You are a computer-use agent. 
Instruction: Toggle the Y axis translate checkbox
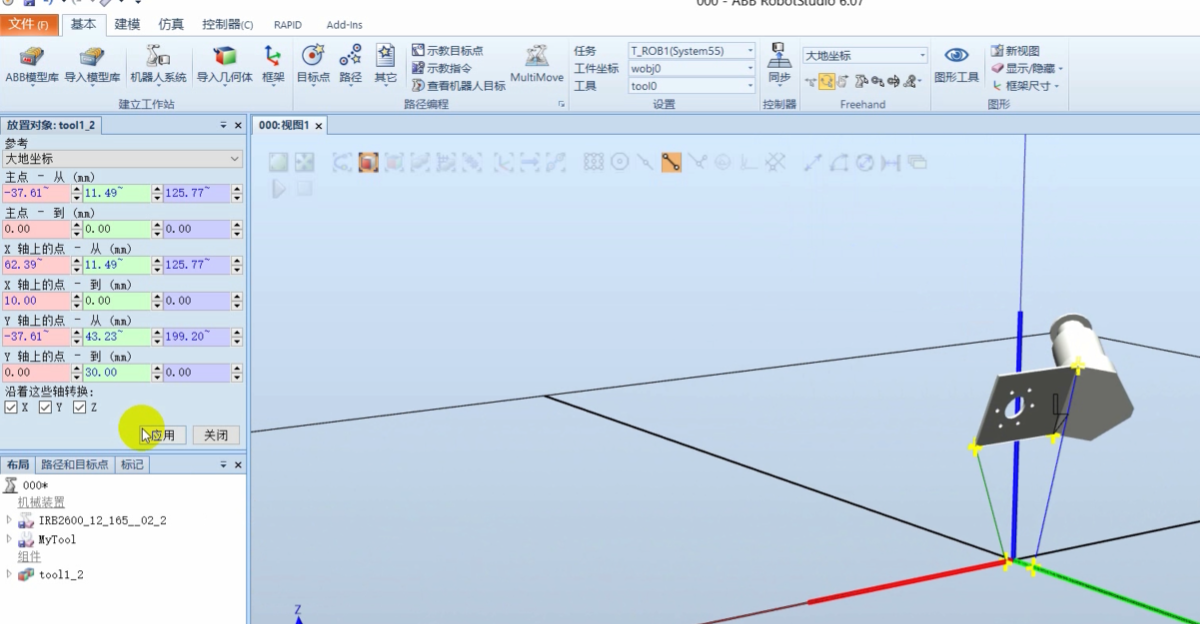tap(45, 408)
